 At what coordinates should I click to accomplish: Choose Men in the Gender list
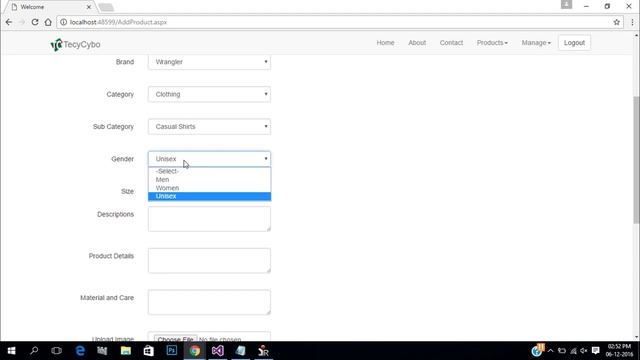click(x=209, y=180)
